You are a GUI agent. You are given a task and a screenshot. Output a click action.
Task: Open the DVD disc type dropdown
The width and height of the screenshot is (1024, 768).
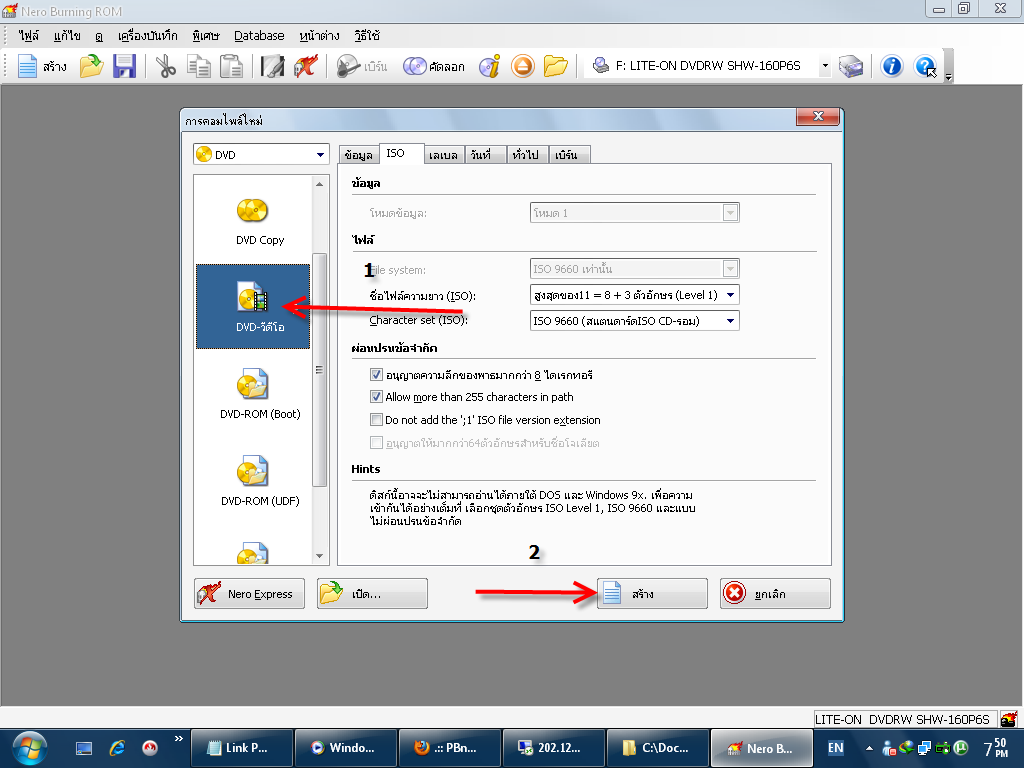click(261, 154)
